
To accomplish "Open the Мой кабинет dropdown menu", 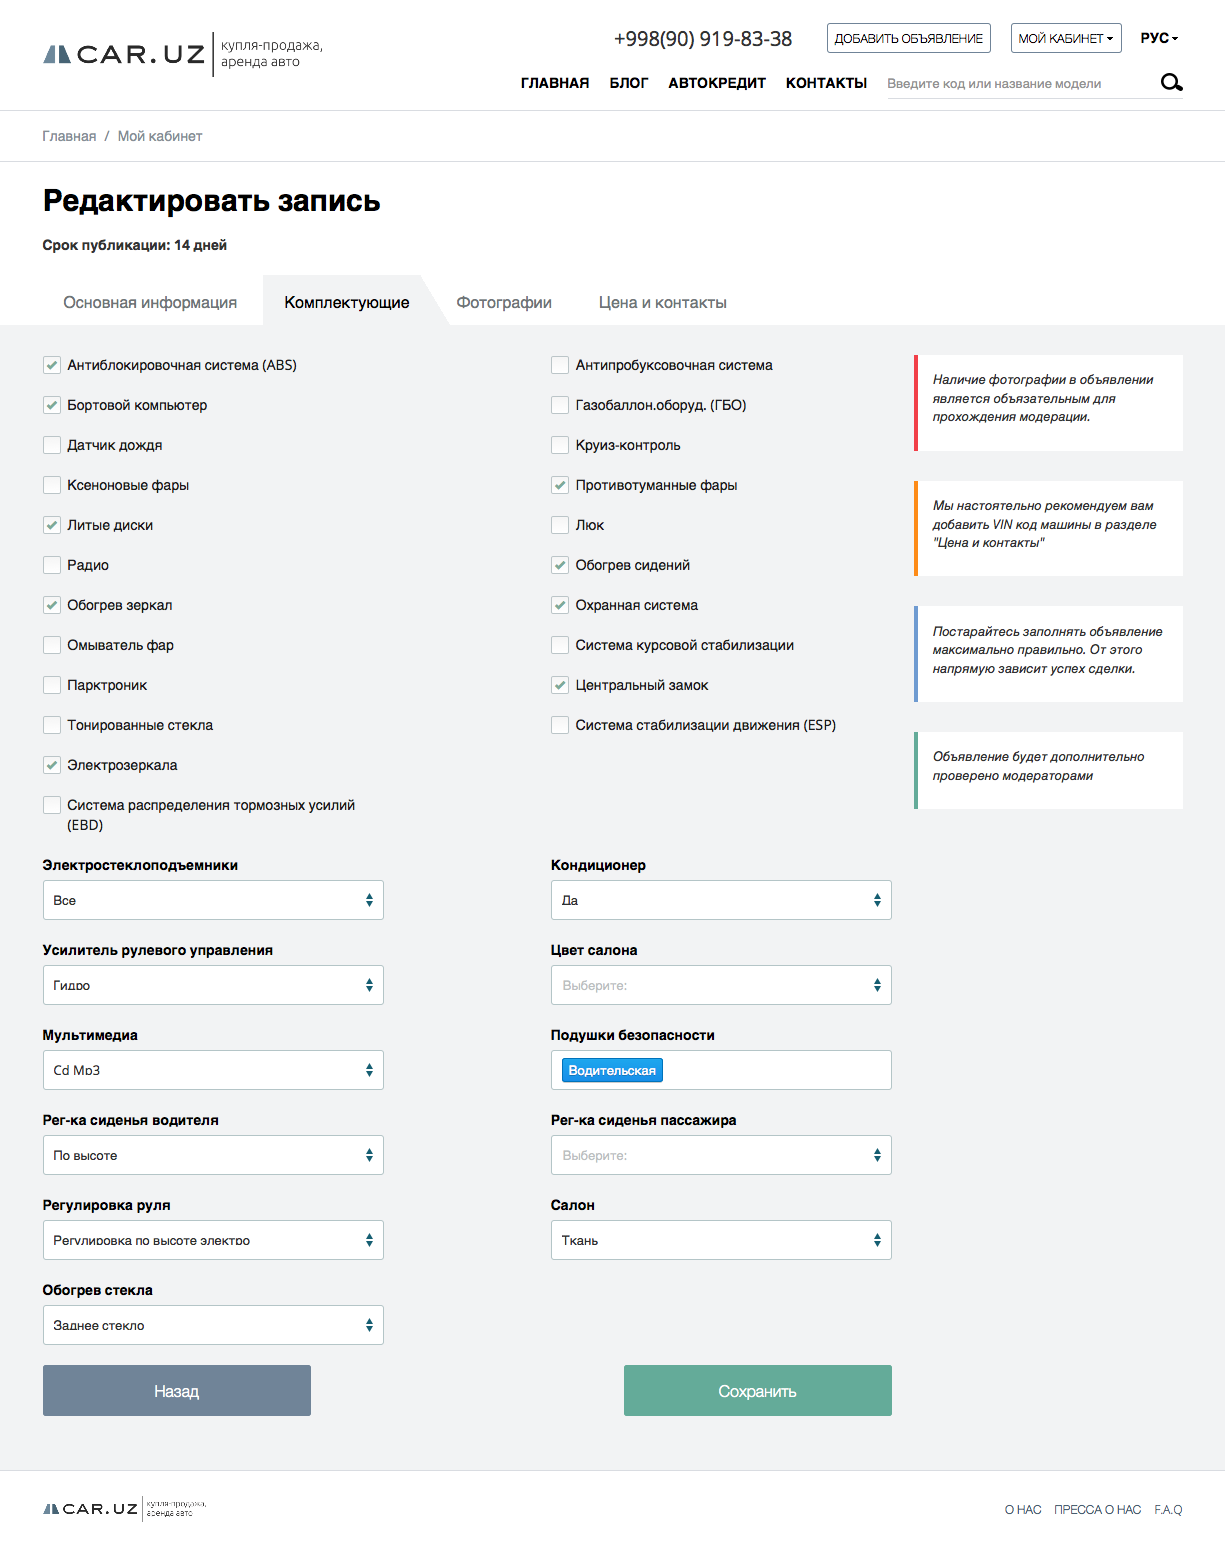I will point(1066,38).
